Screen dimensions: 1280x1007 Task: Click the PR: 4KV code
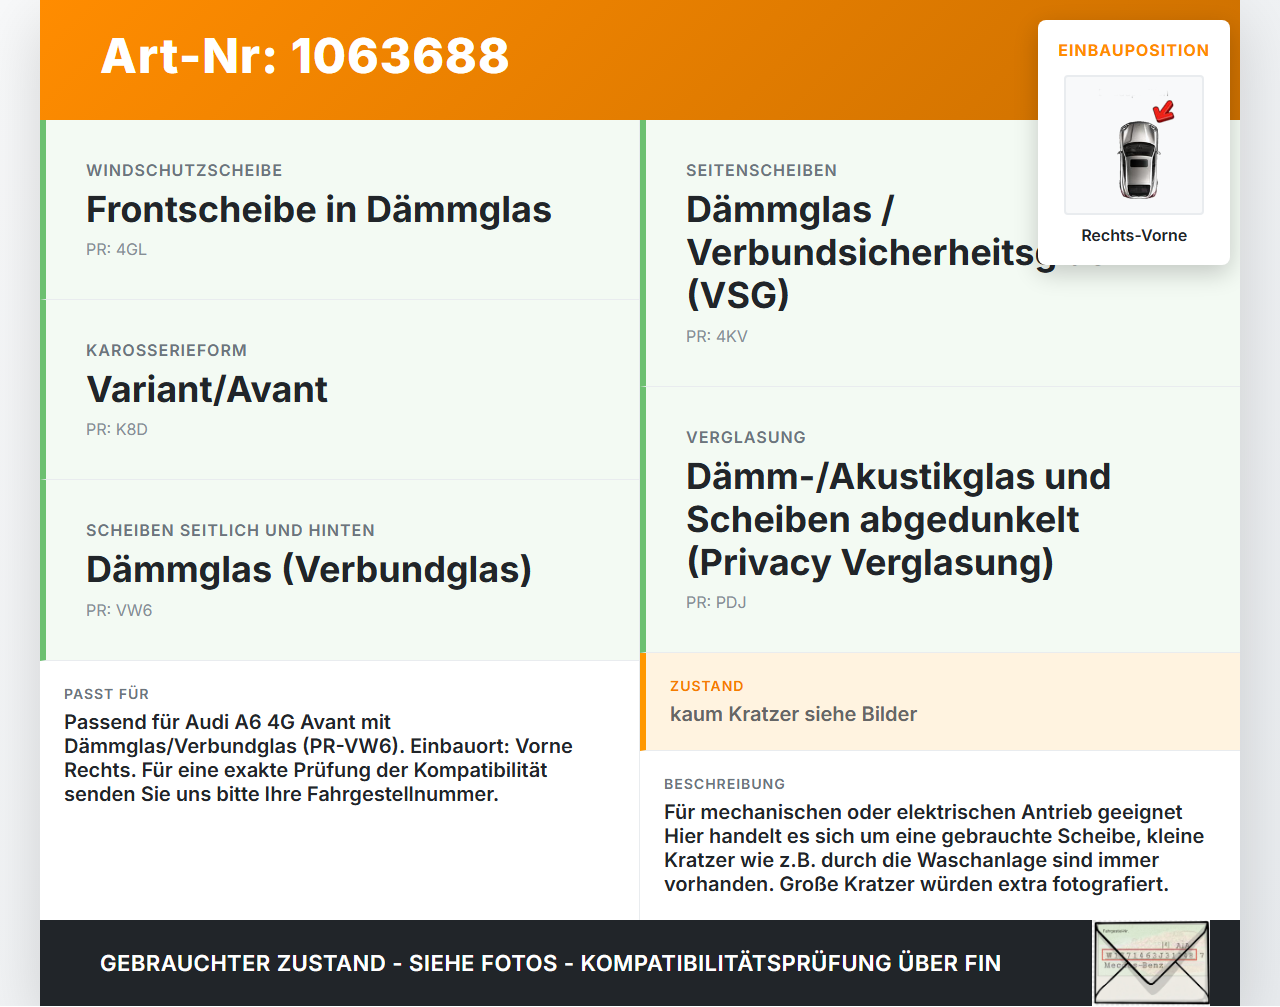pyautogui.click(x=717, y=336)
